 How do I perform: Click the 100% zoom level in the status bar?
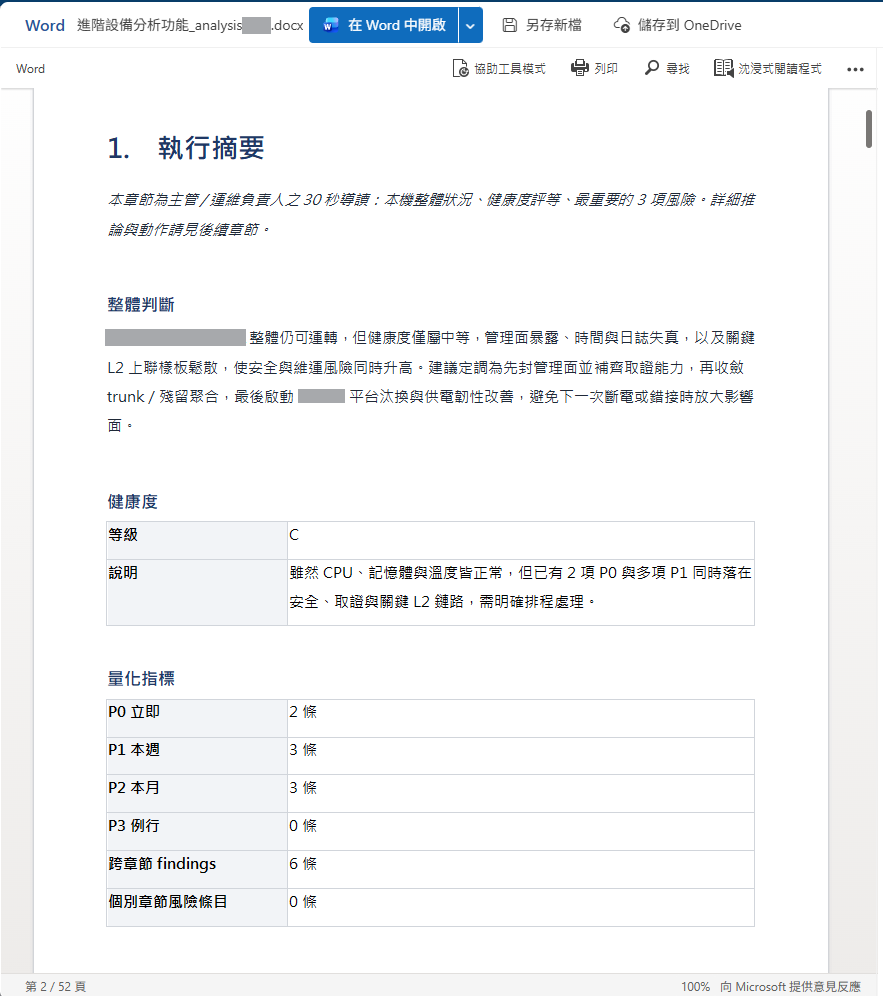click(x=696, y=986)
